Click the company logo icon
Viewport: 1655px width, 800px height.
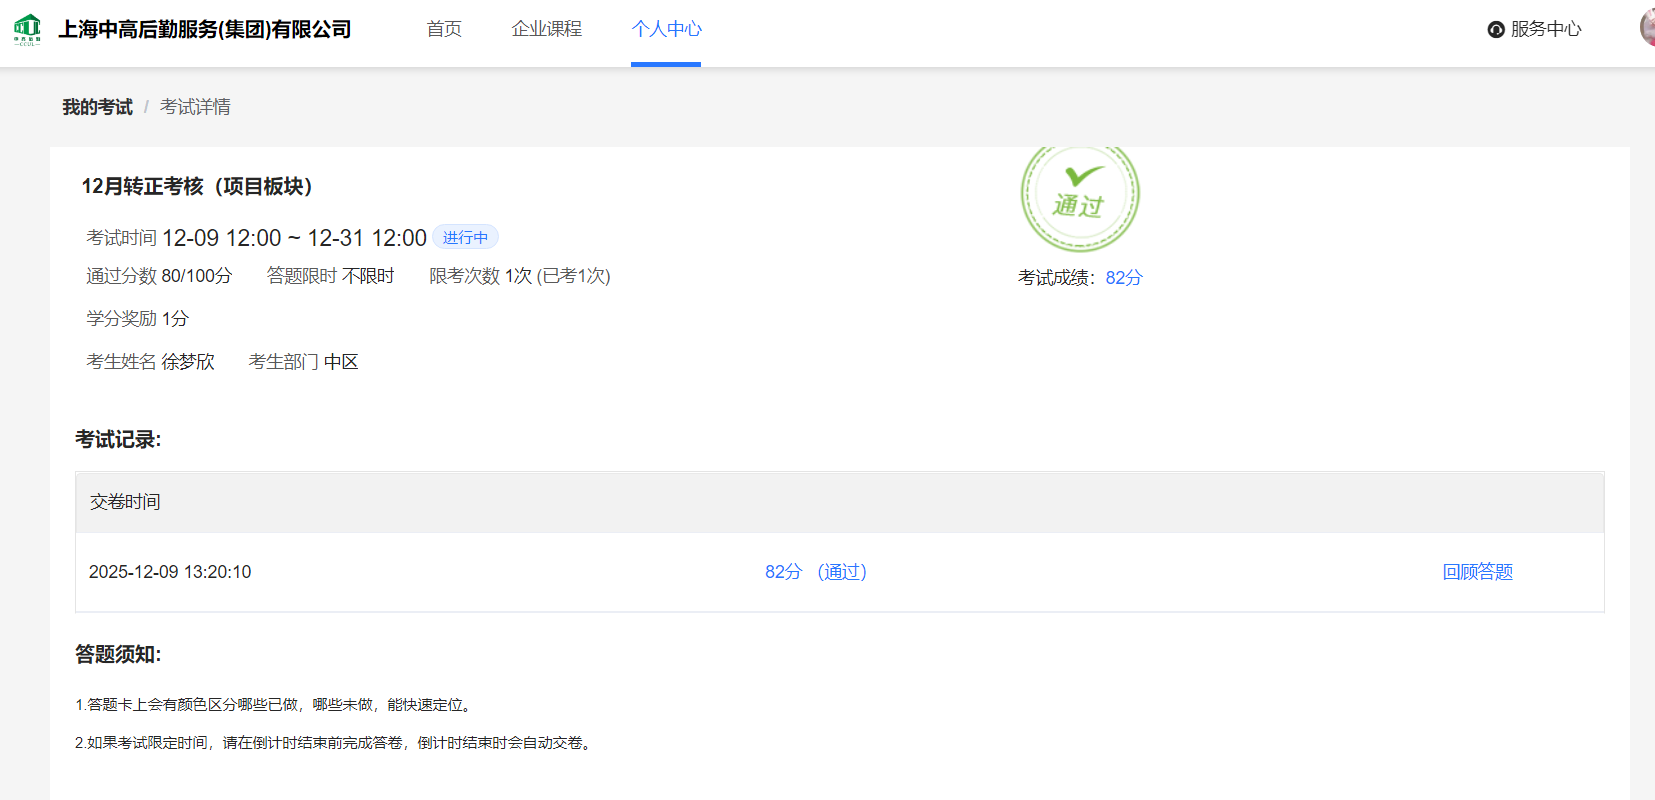27,29
